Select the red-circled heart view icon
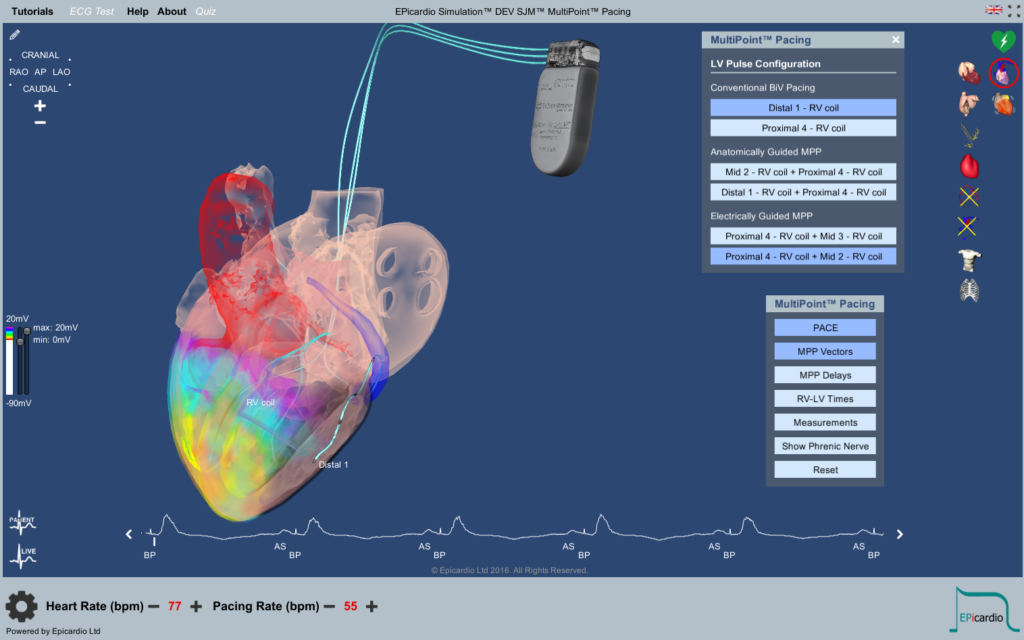The height and width of the screenshot is (640, 1024). 1003,73
